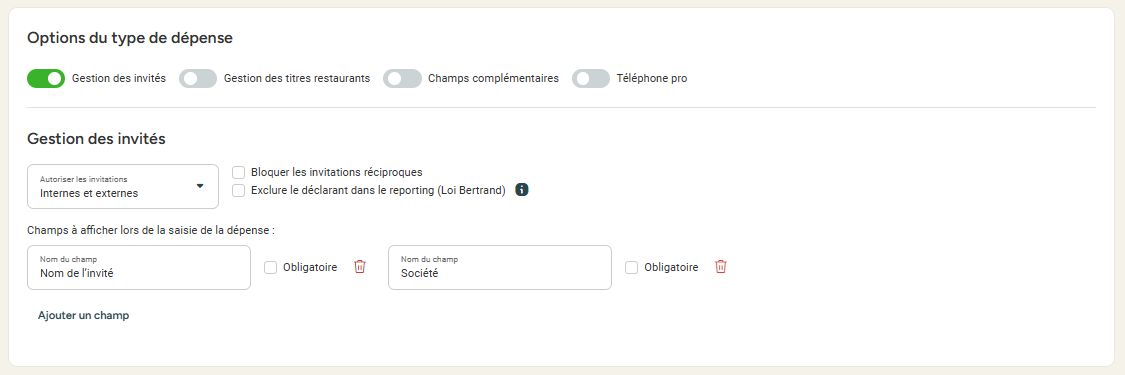The height and width of the screenshot is (375, 1125).
Task: Click the 'Ajouter un champ' button
Action: (83, 315)
